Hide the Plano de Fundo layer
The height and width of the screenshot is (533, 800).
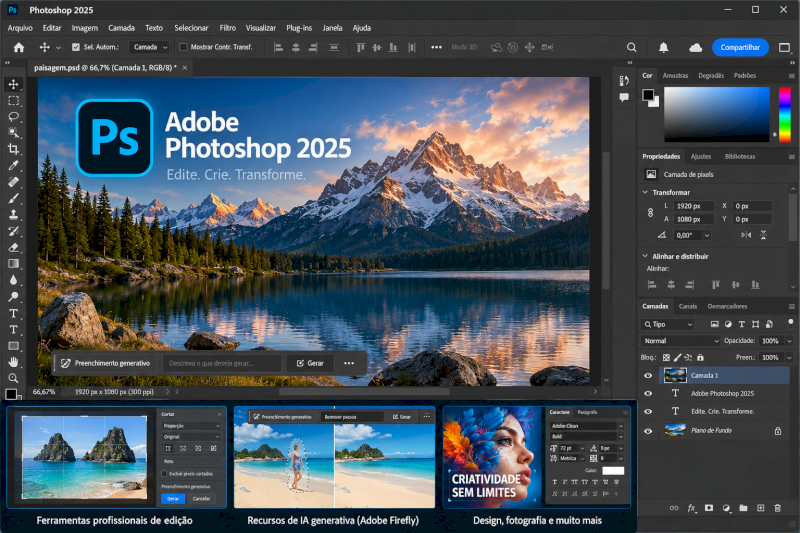(648, 430)
